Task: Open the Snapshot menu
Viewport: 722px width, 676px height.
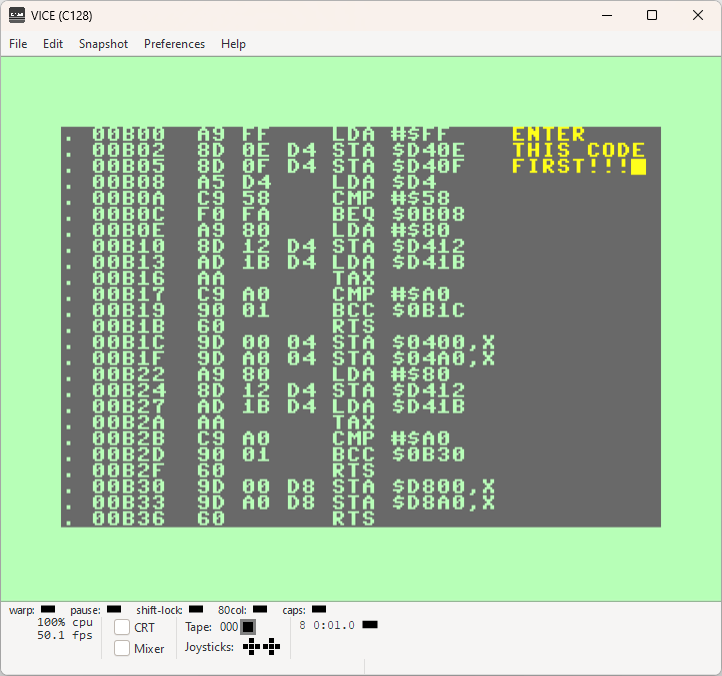Action: point(103,44)
